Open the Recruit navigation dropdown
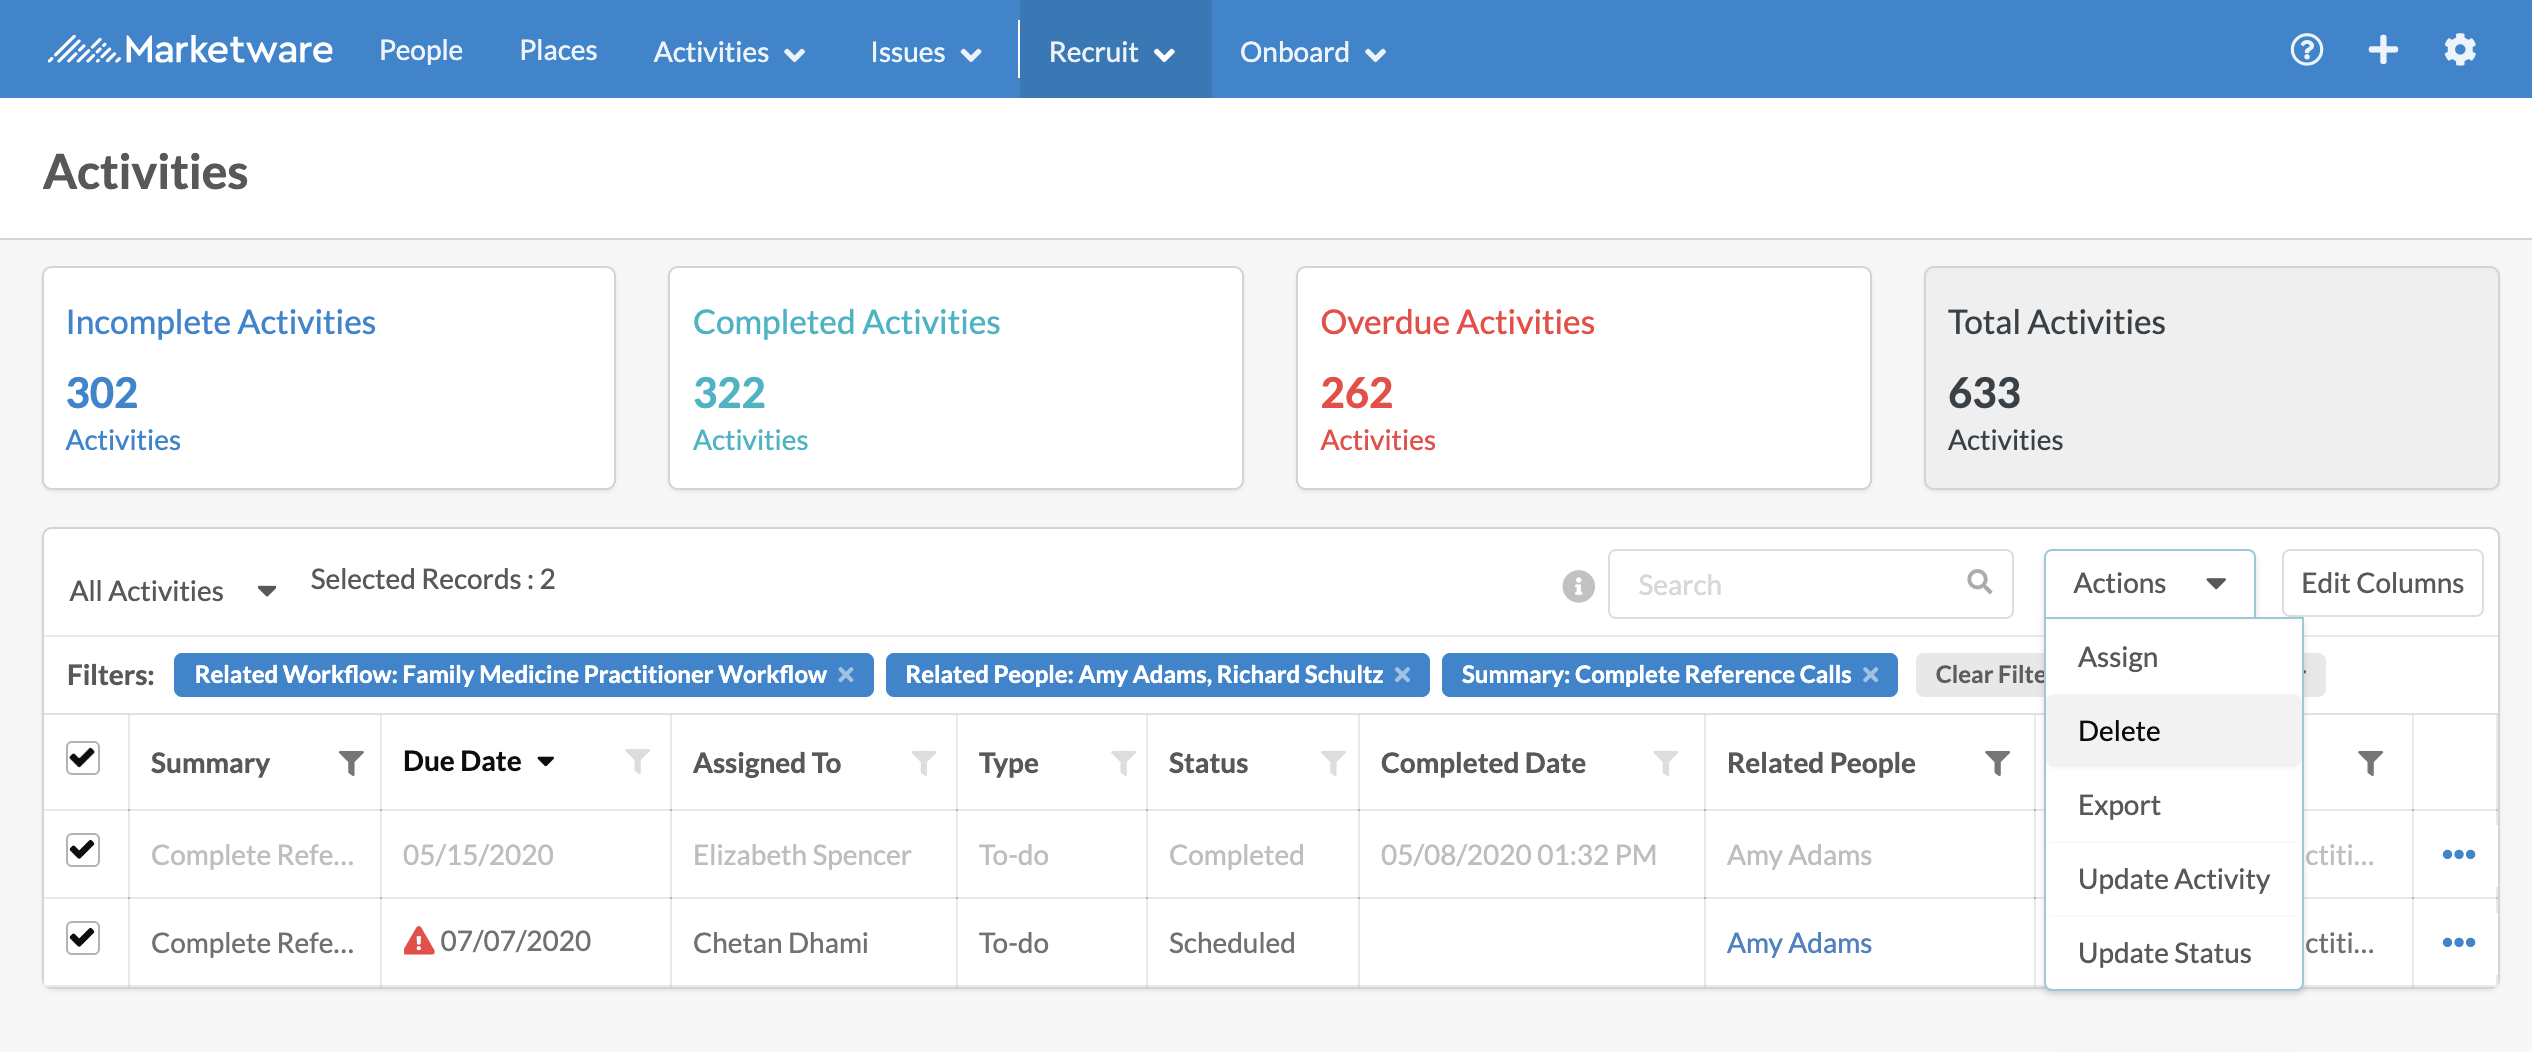Image resolution: width=2532 pixels, height=1052 pixels. (x=1112, y=52)
